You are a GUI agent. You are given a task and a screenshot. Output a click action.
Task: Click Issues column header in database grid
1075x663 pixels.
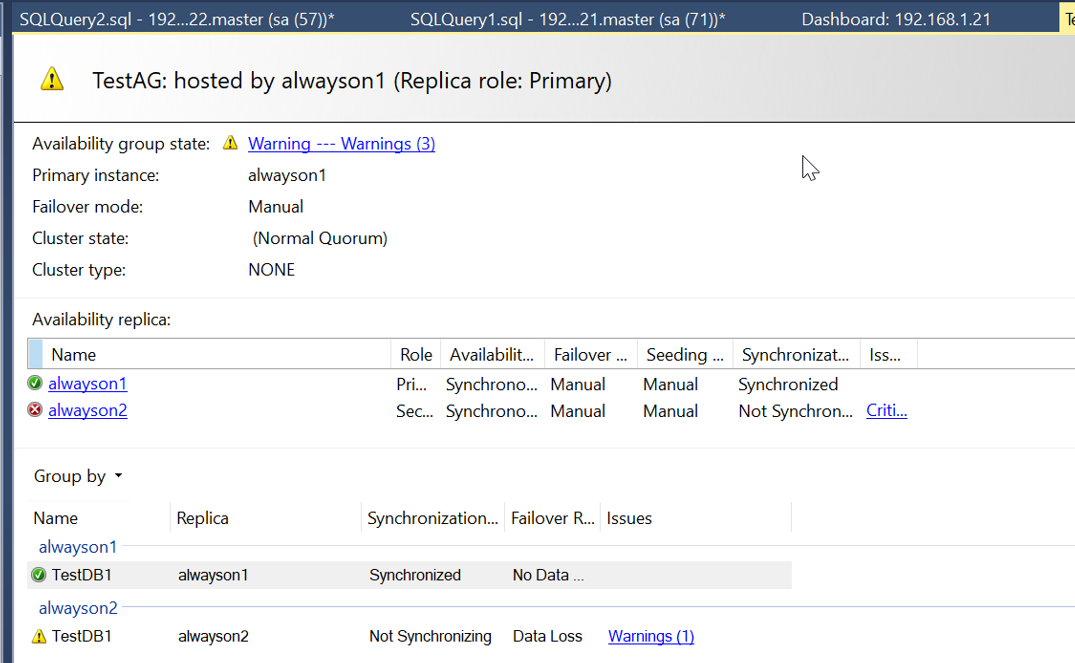coord(696,518)
